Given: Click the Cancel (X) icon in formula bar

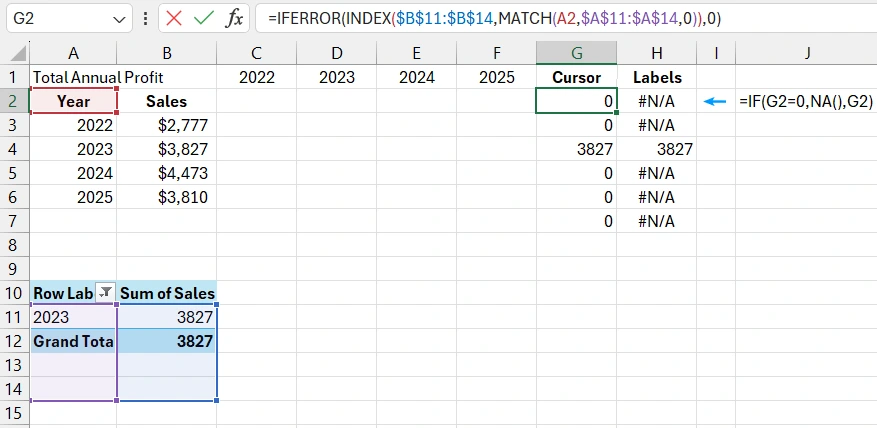Looking at the screenshot, I should coord(174,18).
